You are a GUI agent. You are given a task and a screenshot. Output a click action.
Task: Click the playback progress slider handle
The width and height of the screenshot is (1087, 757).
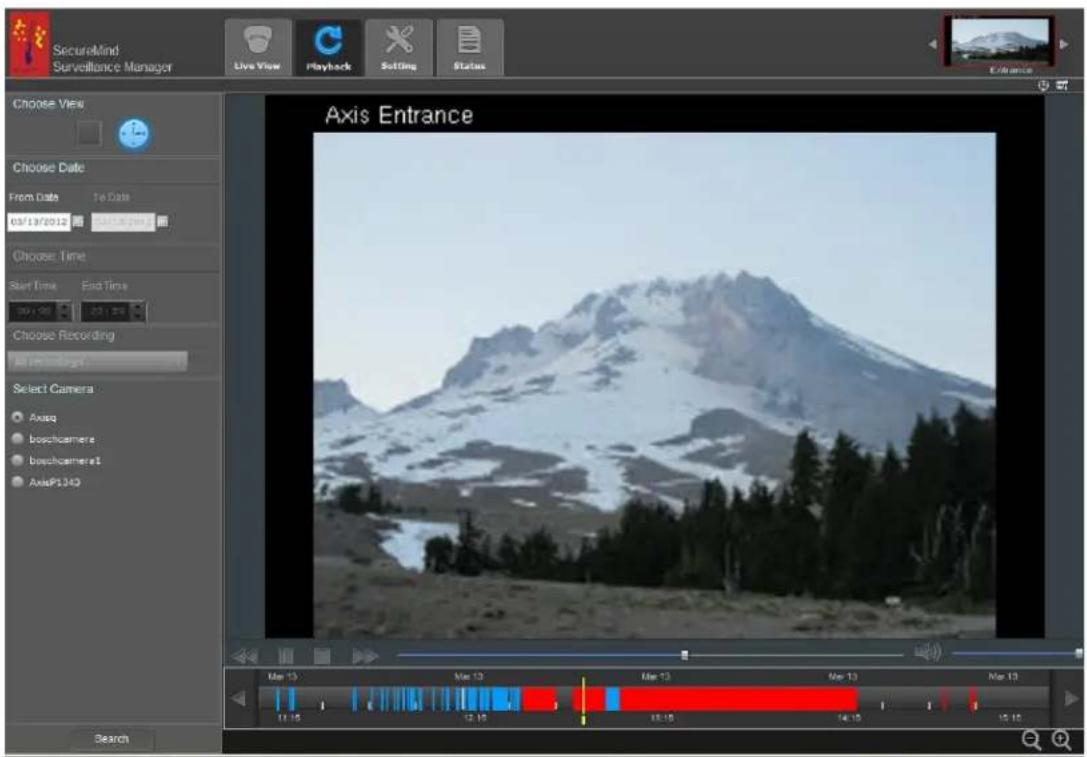[x=685, y=654]
